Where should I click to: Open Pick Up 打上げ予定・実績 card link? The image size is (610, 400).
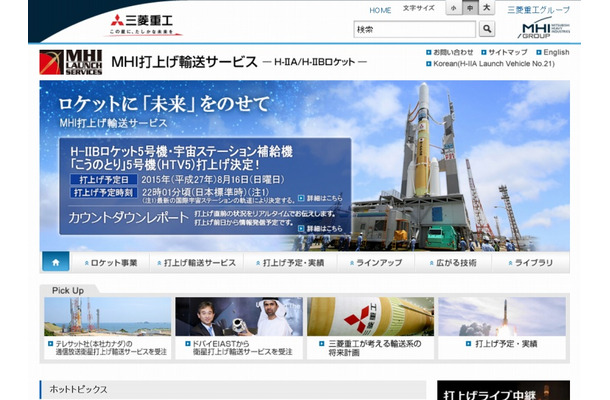(502, 344)
